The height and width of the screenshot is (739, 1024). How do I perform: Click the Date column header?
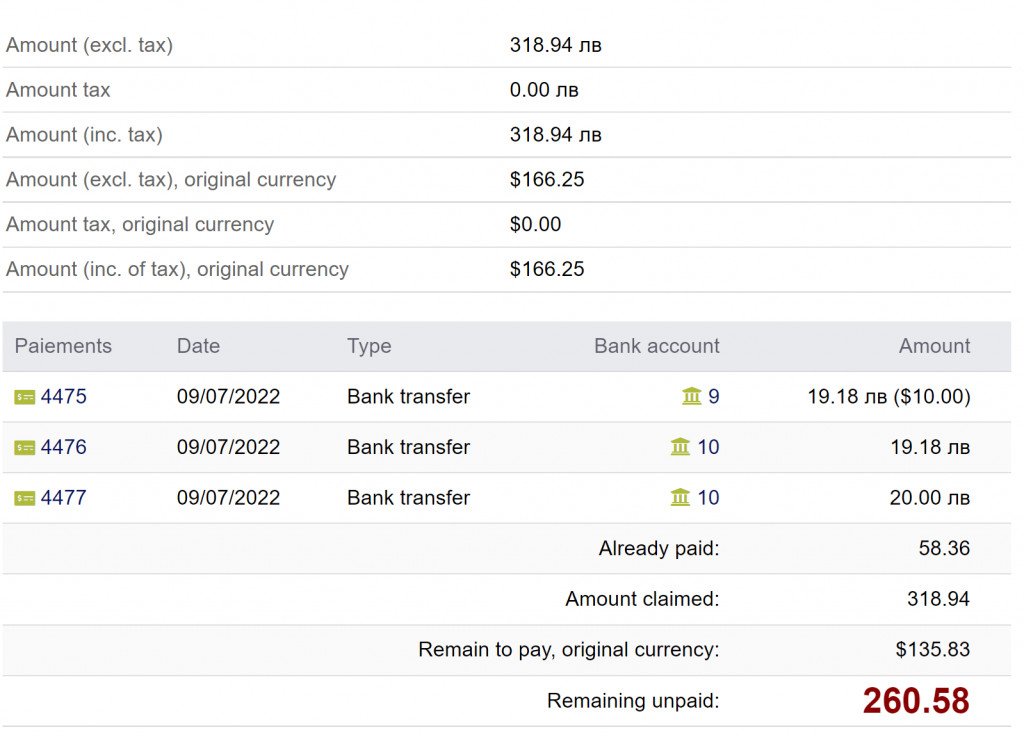198,346
